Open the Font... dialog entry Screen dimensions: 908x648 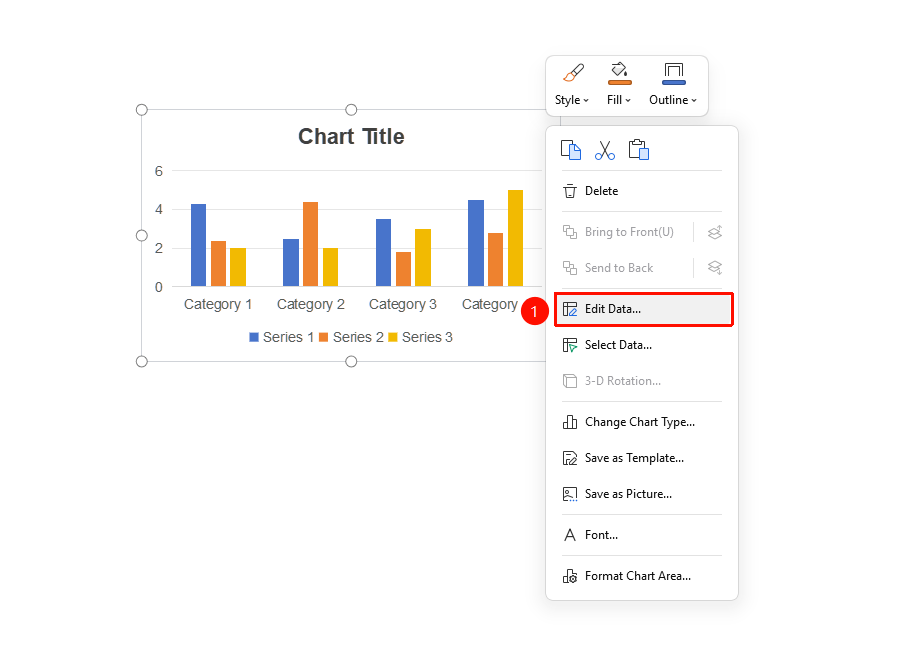pos(642,535)
